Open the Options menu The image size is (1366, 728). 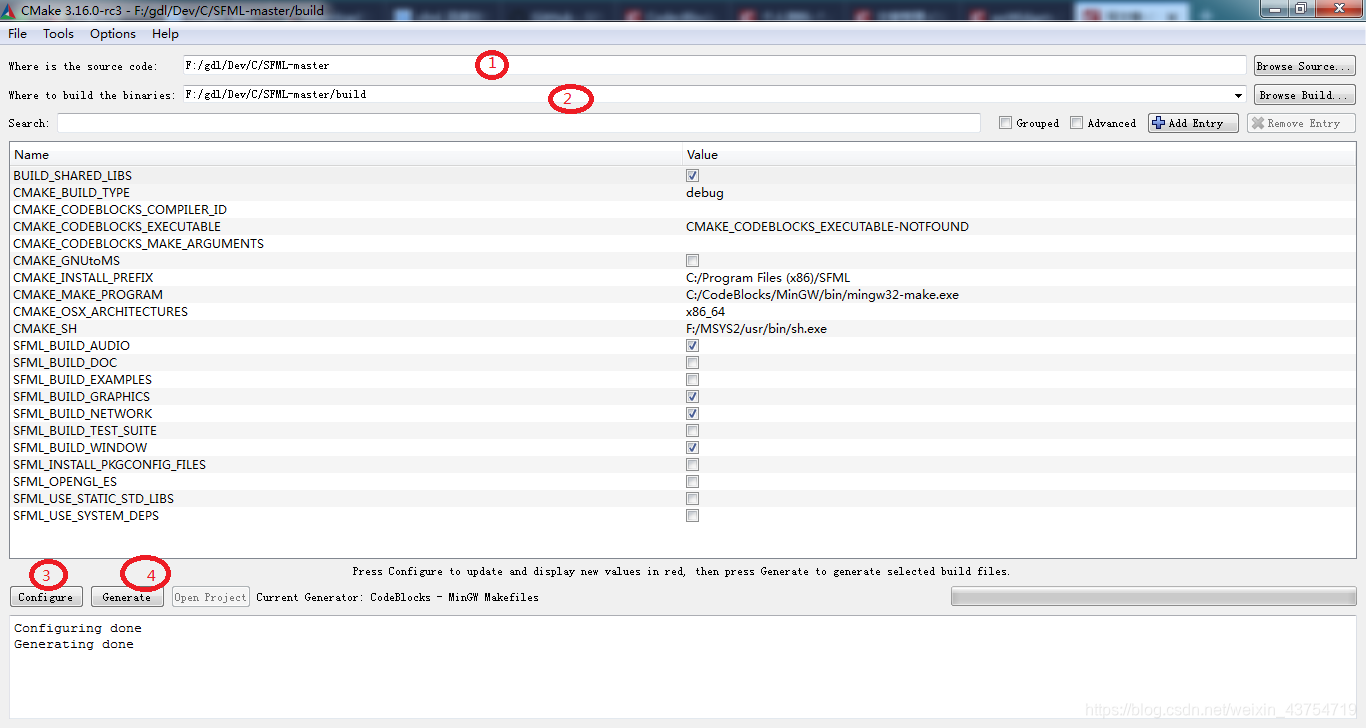click(112, 34)
